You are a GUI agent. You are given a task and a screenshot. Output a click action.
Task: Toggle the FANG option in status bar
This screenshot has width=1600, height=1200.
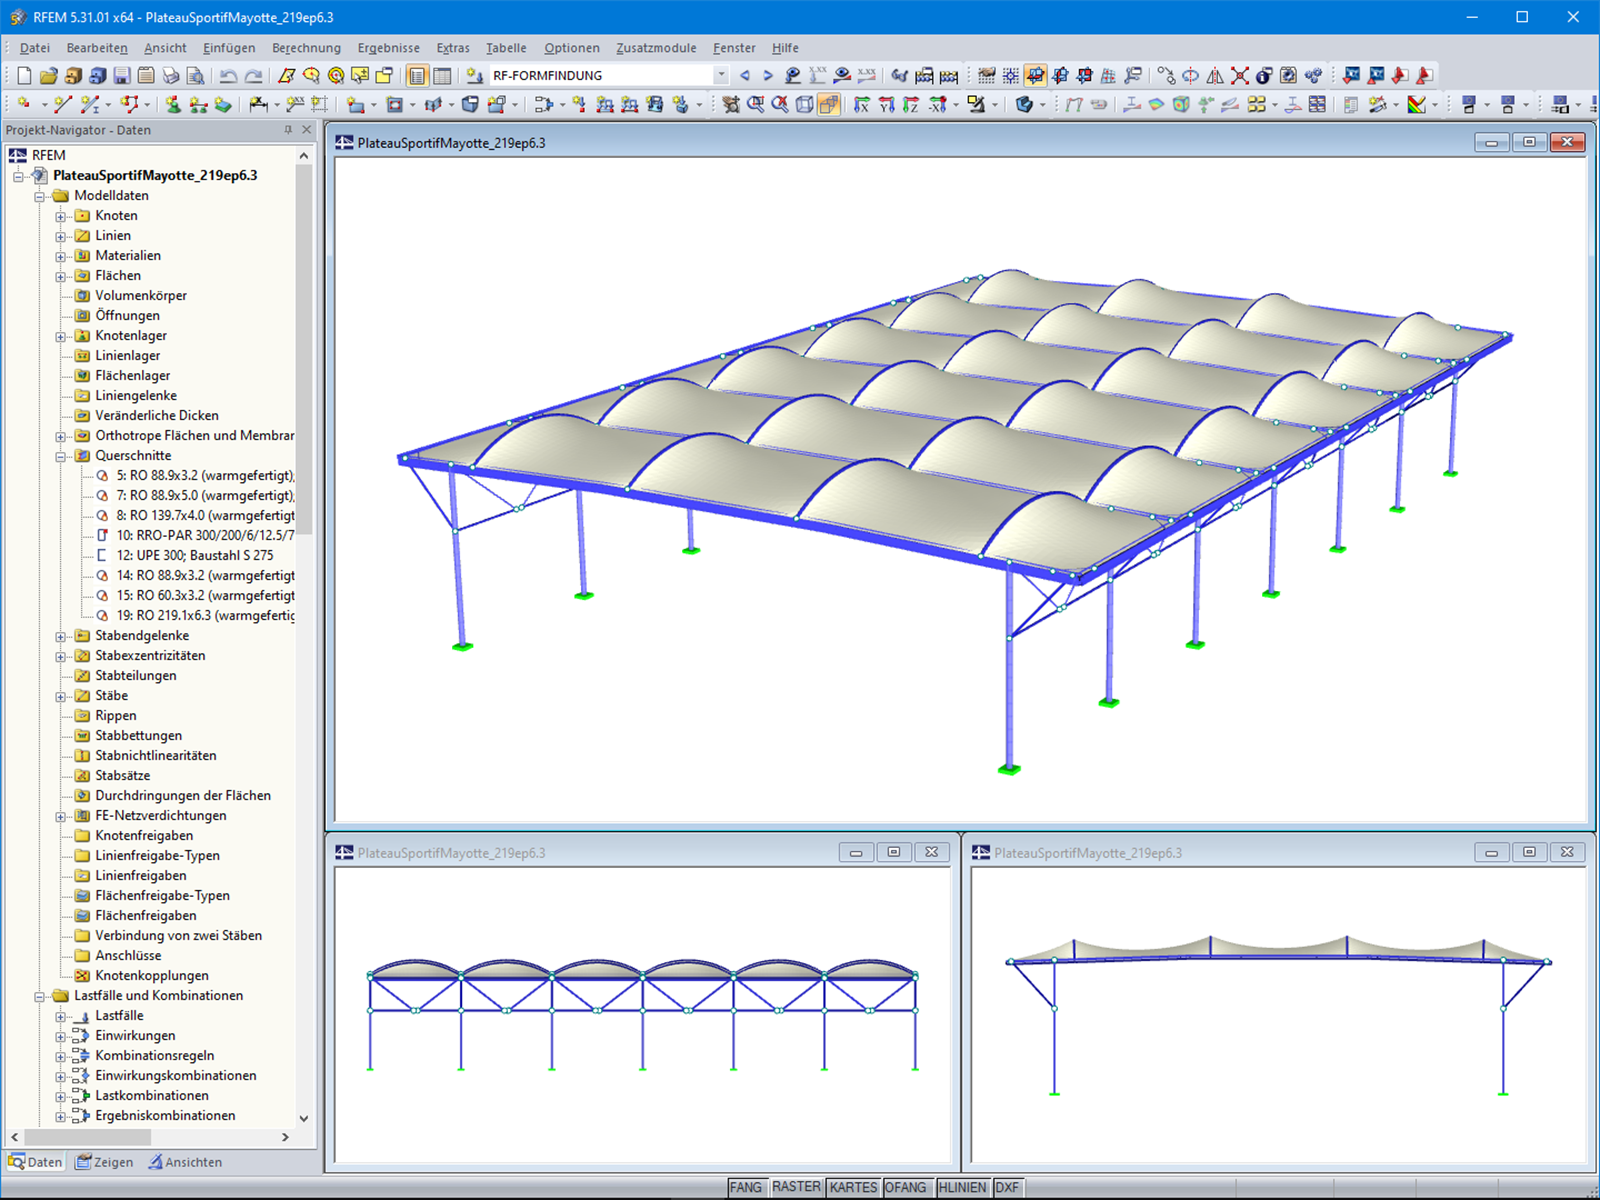pos(748,1187)
